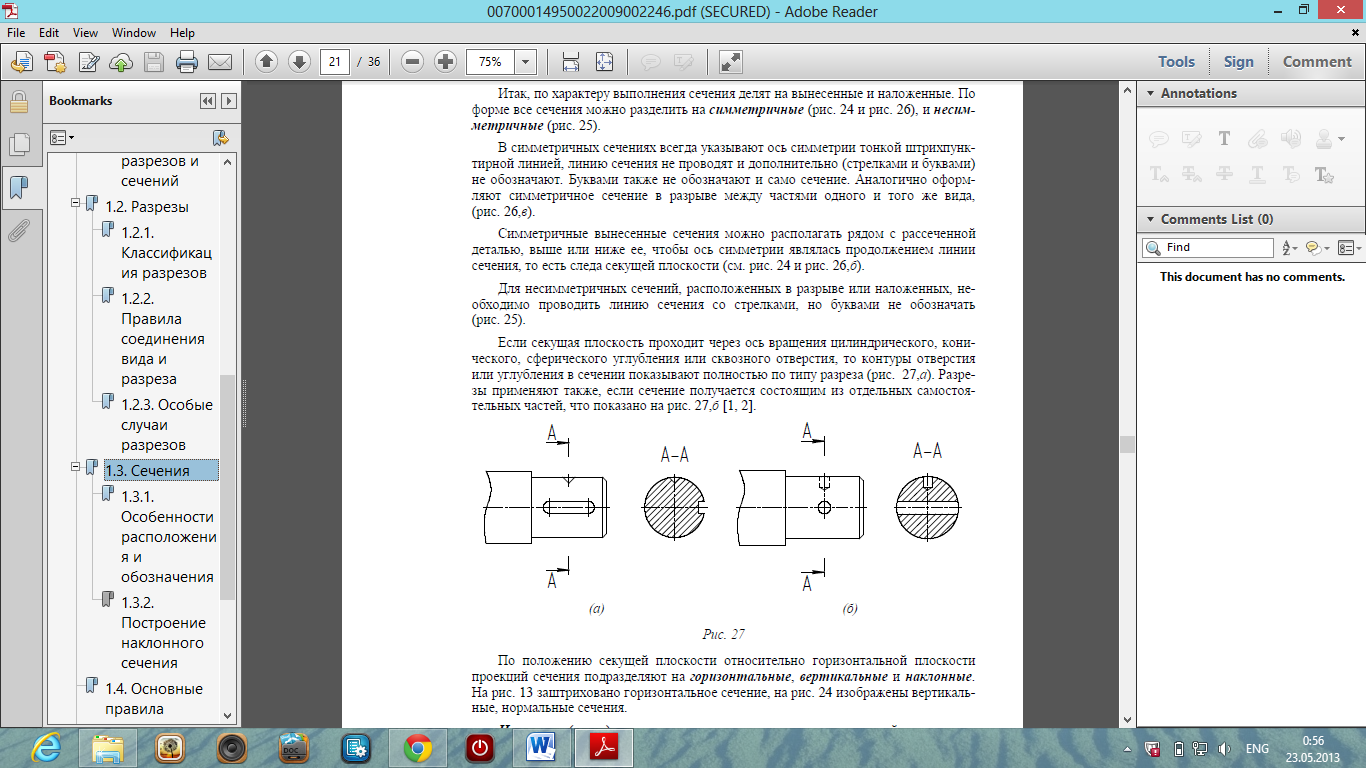Click the bookmarks panel scrollbar thumb
The width and height of the screenshot is (1366, 768).
coord(228,487)
